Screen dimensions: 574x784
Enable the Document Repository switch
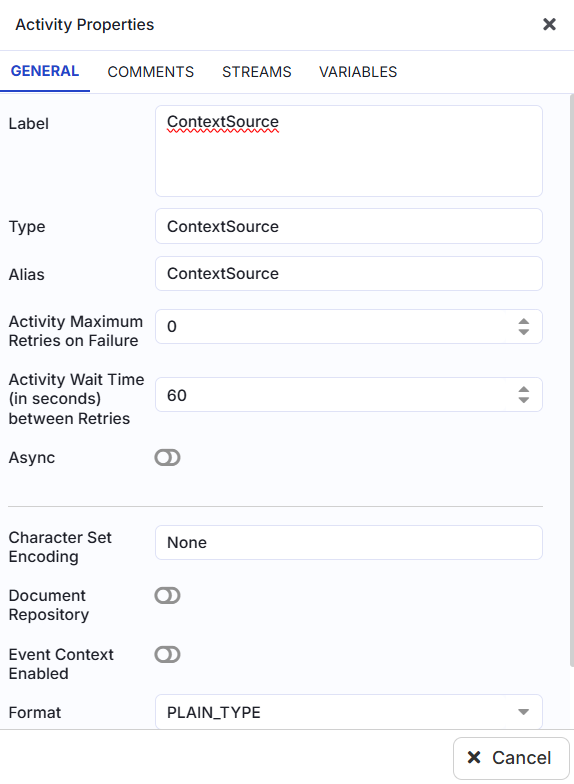pyautogui.click(x=168, y=596)
